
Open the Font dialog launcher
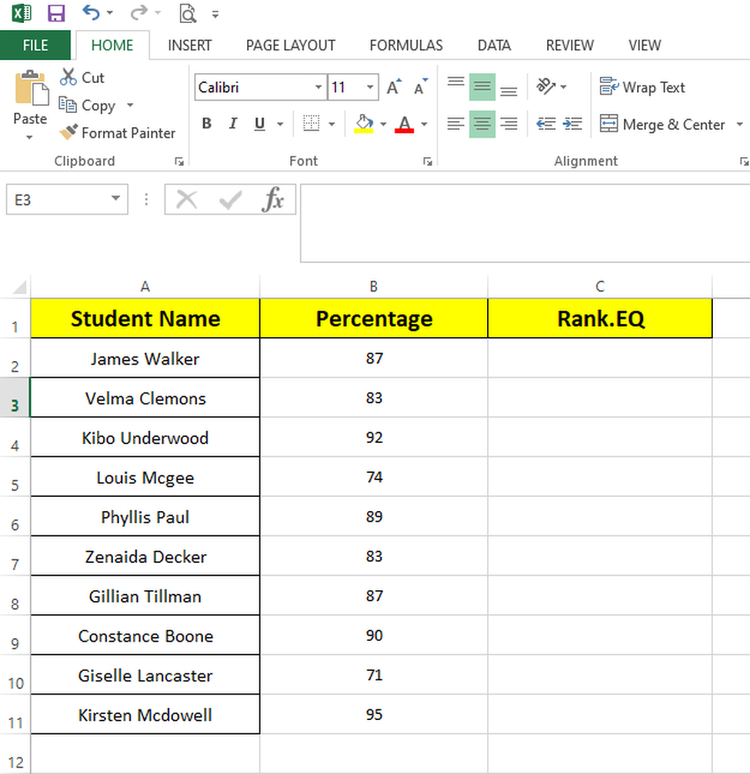(428, 161)
